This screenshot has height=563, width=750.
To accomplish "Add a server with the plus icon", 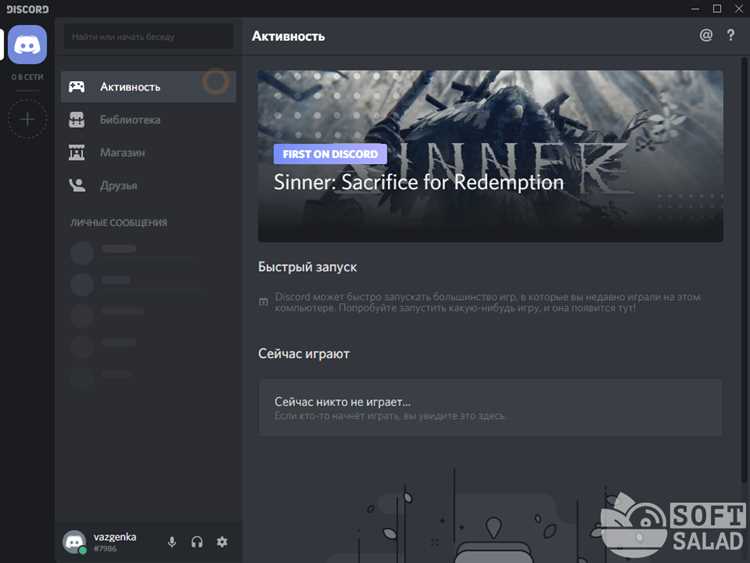I will point(27,119).
